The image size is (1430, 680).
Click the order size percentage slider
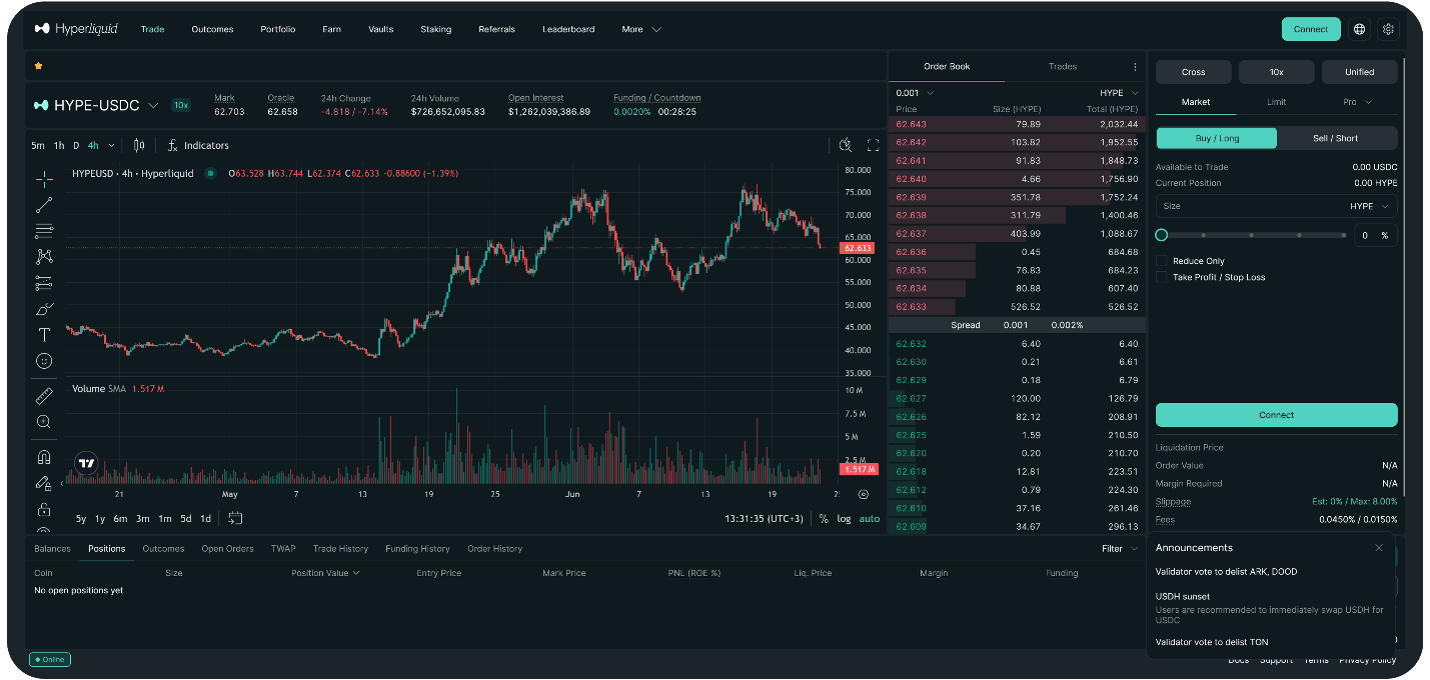click(1253, 235)
